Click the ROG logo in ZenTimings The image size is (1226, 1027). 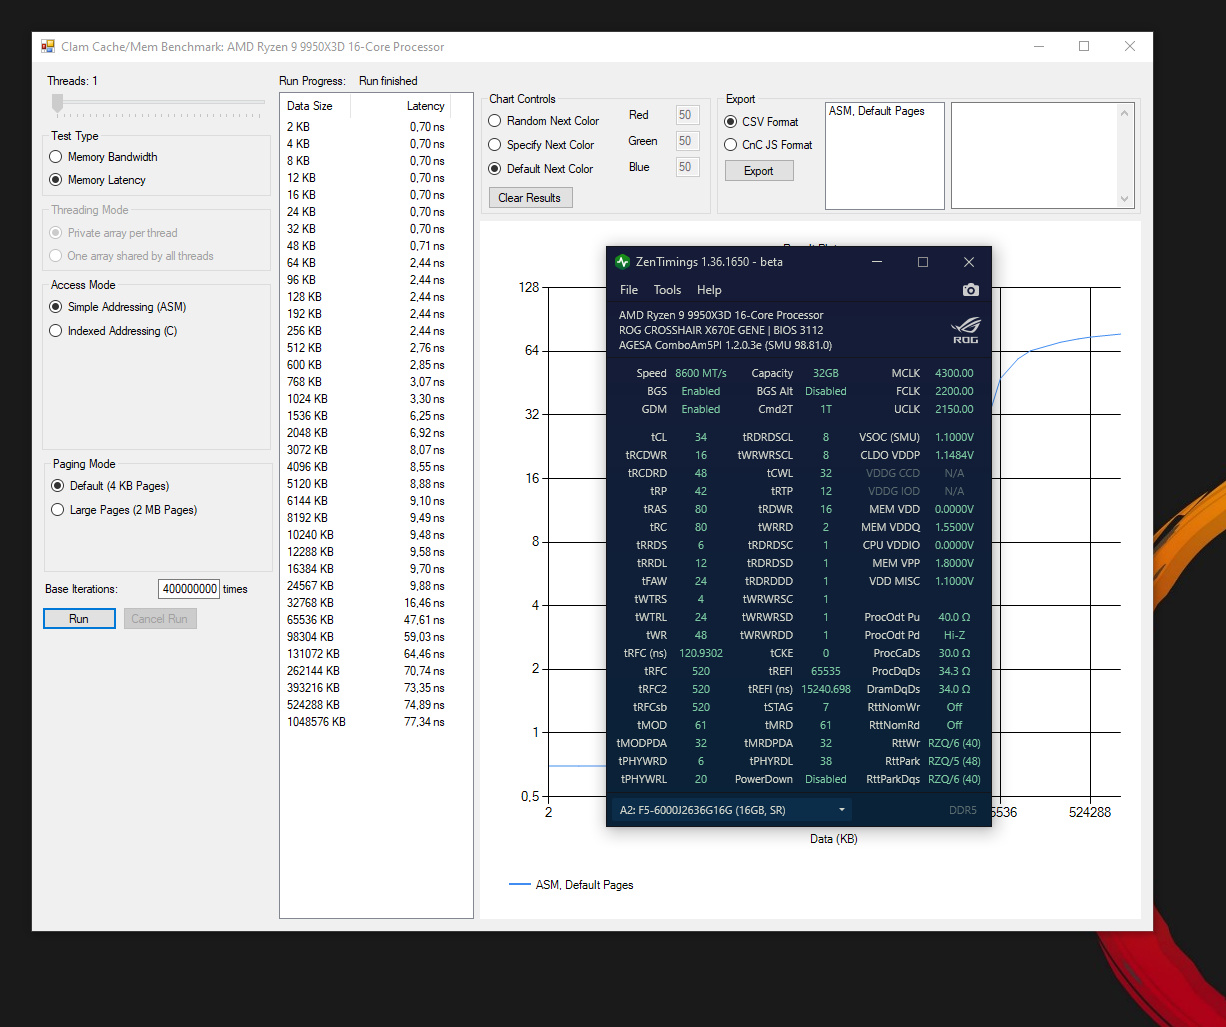(x=965, y=331)
